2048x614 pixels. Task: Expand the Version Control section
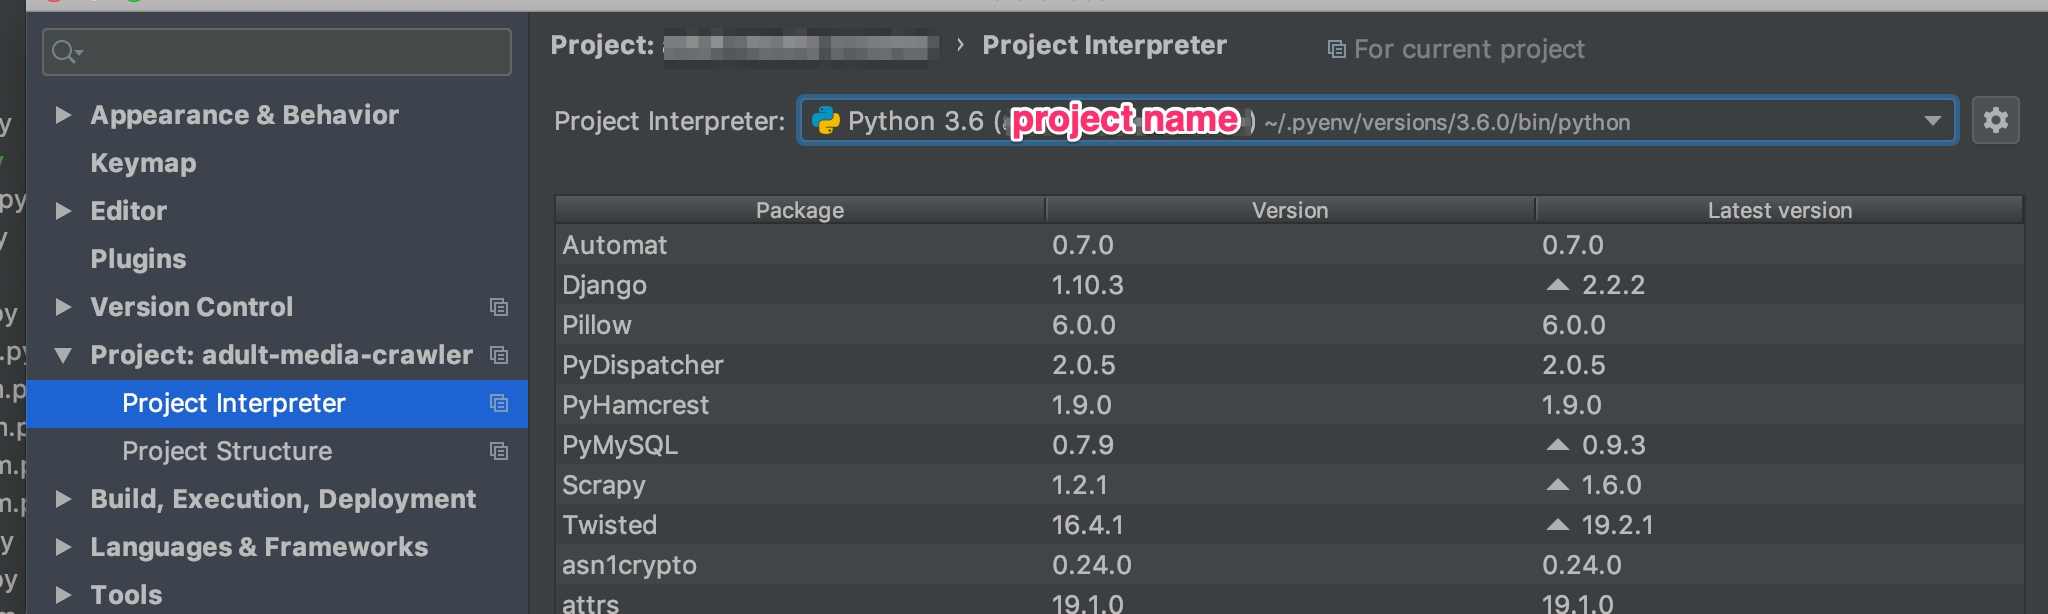pos(63,307)
